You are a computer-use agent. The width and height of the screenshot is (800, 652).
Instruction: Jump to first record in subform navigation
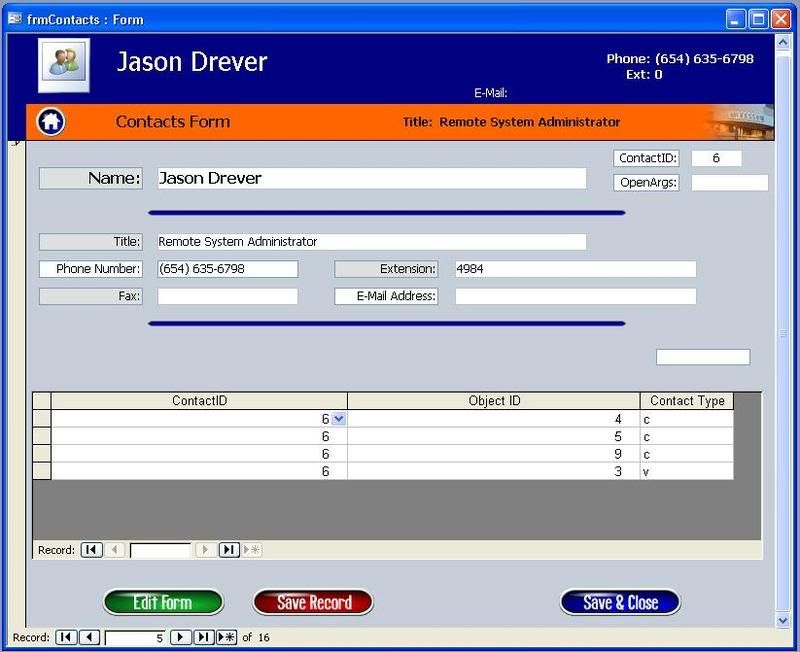tap(92, 549)
